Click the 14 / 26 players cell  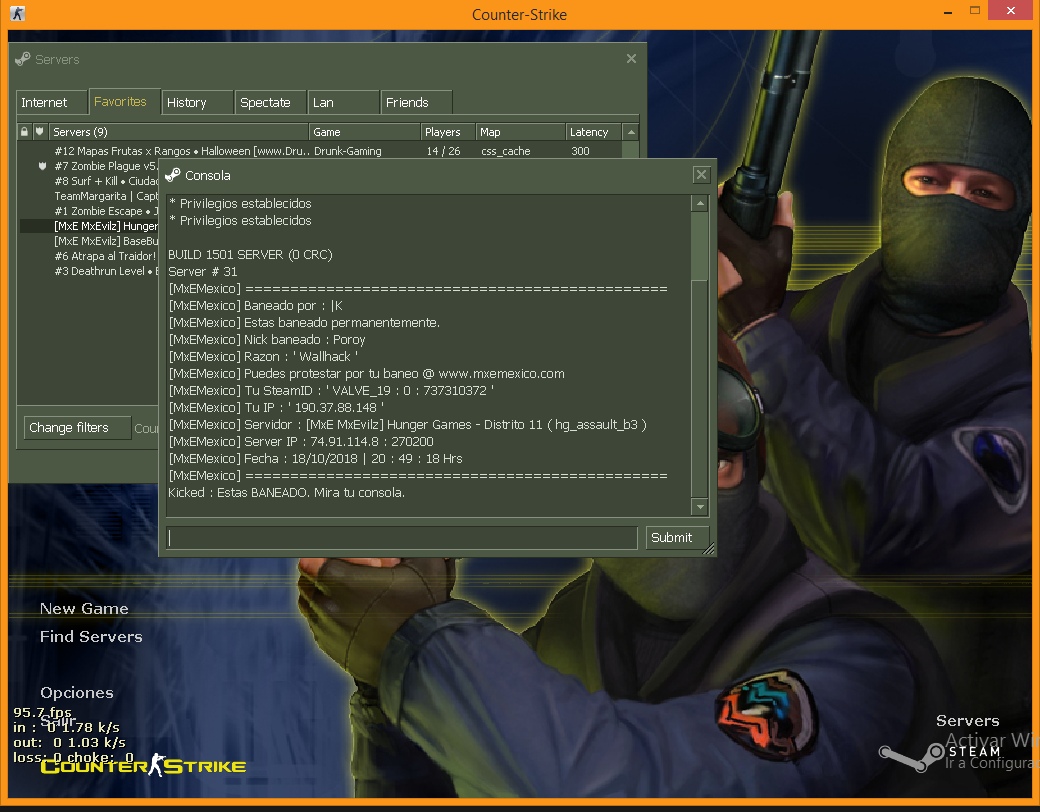pos(444,151)
